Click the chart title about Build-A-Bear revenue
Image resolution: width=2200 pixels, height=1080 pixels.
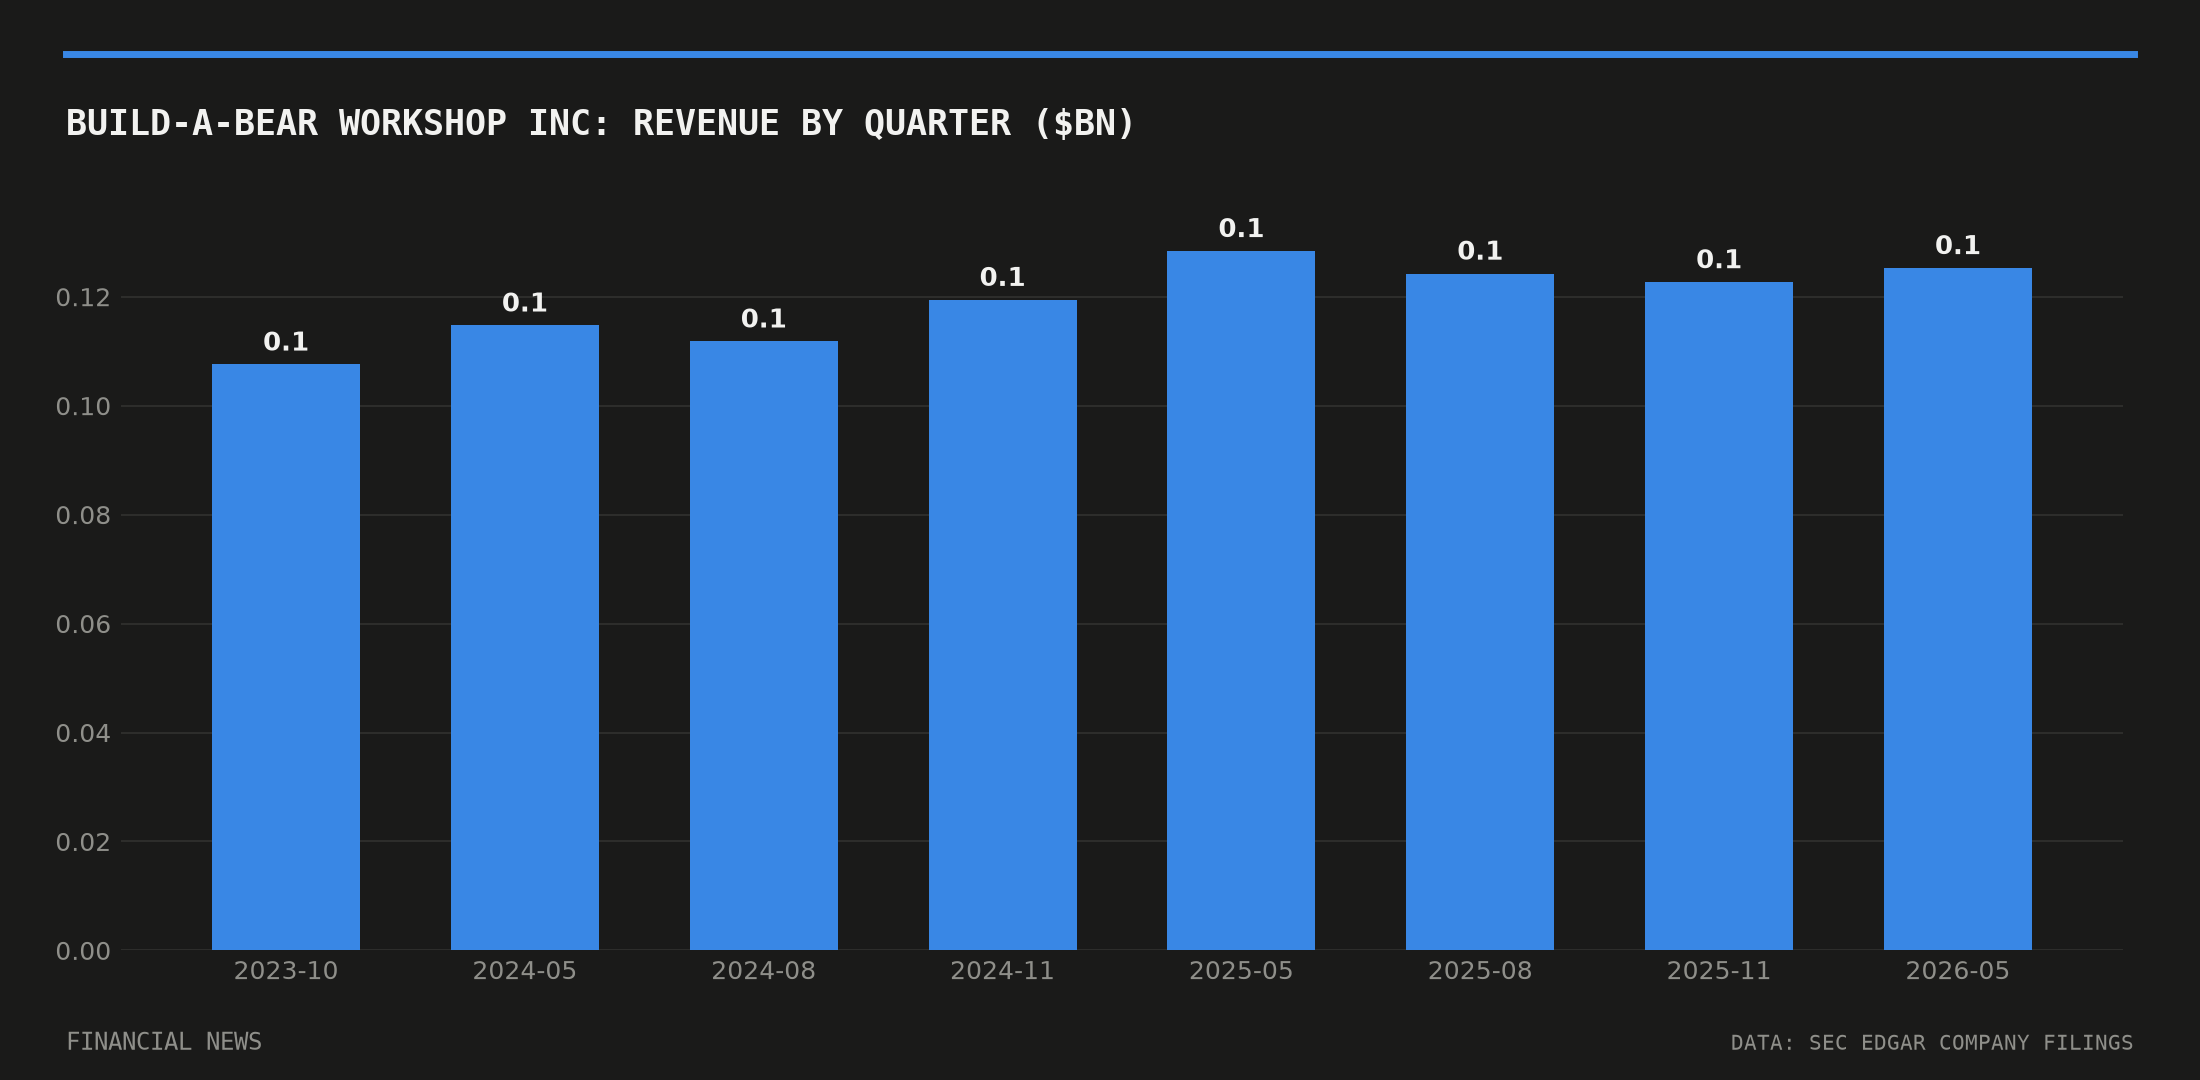[600, 124]
